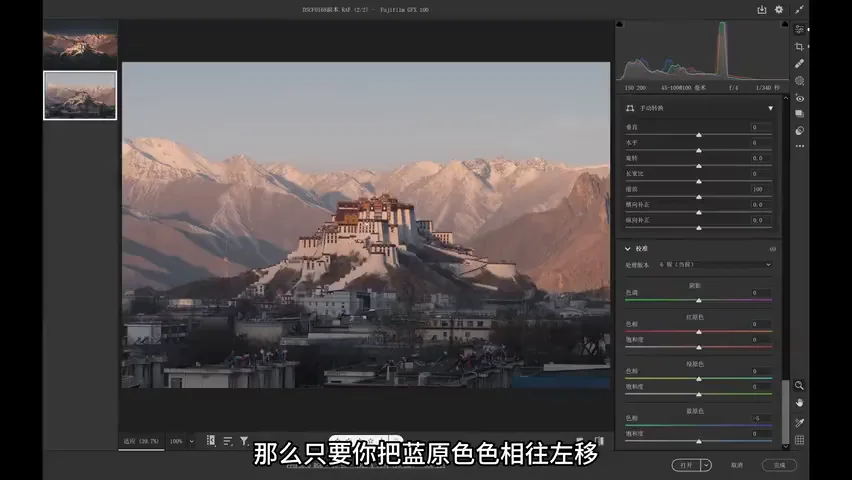Viewport: 852px width, 480px height.
Task: Open the Presets panel icon
Action: 799,130
